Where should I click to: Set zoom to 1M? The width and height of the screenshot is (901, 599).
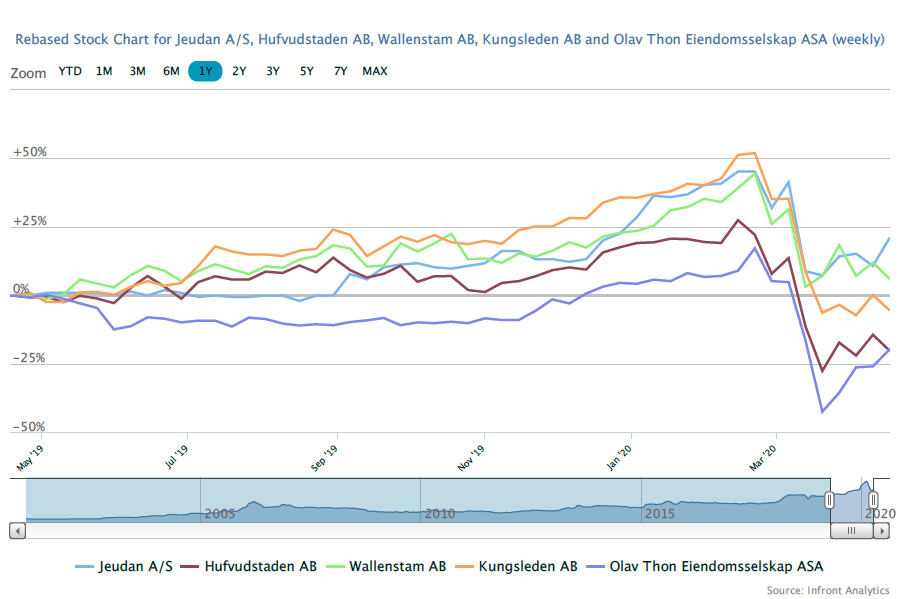(104, 71)
